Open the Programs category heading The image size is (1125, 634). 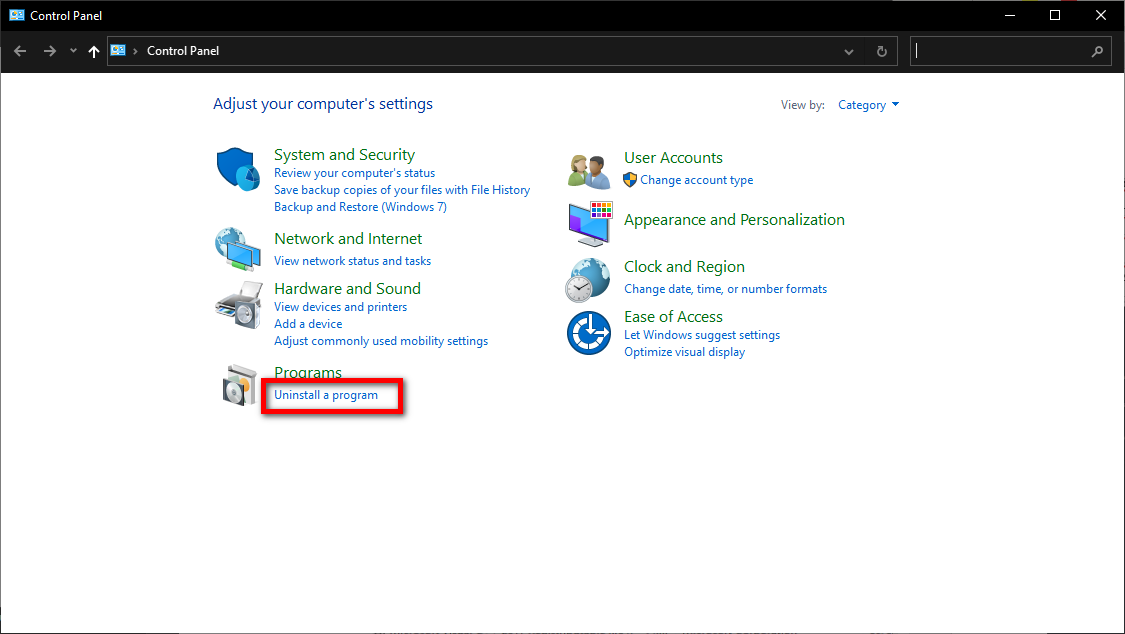[308, 372]
